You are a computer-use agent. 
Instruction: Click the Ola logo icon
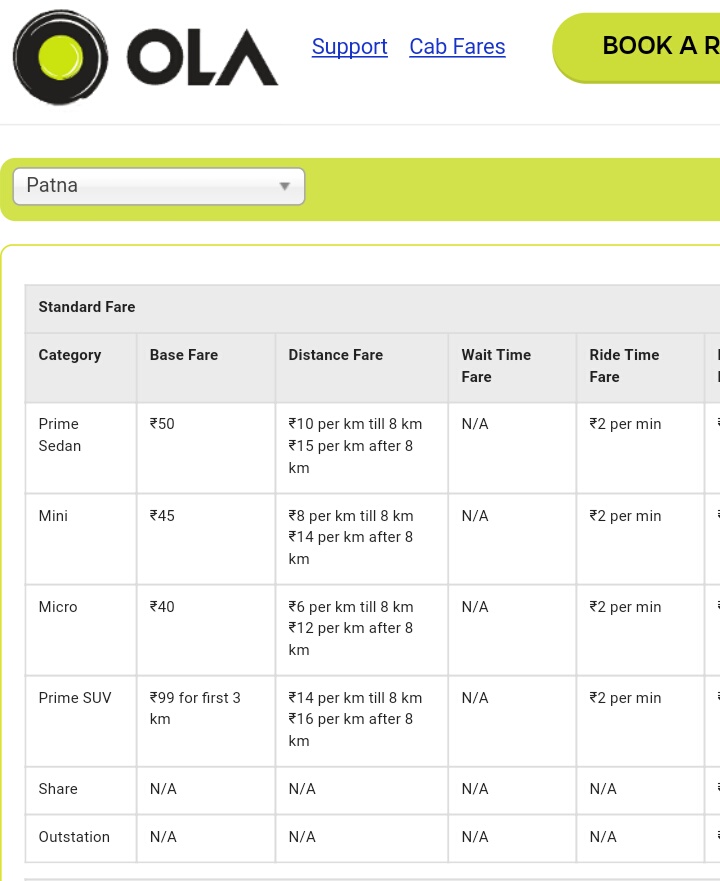click(60, 57)
